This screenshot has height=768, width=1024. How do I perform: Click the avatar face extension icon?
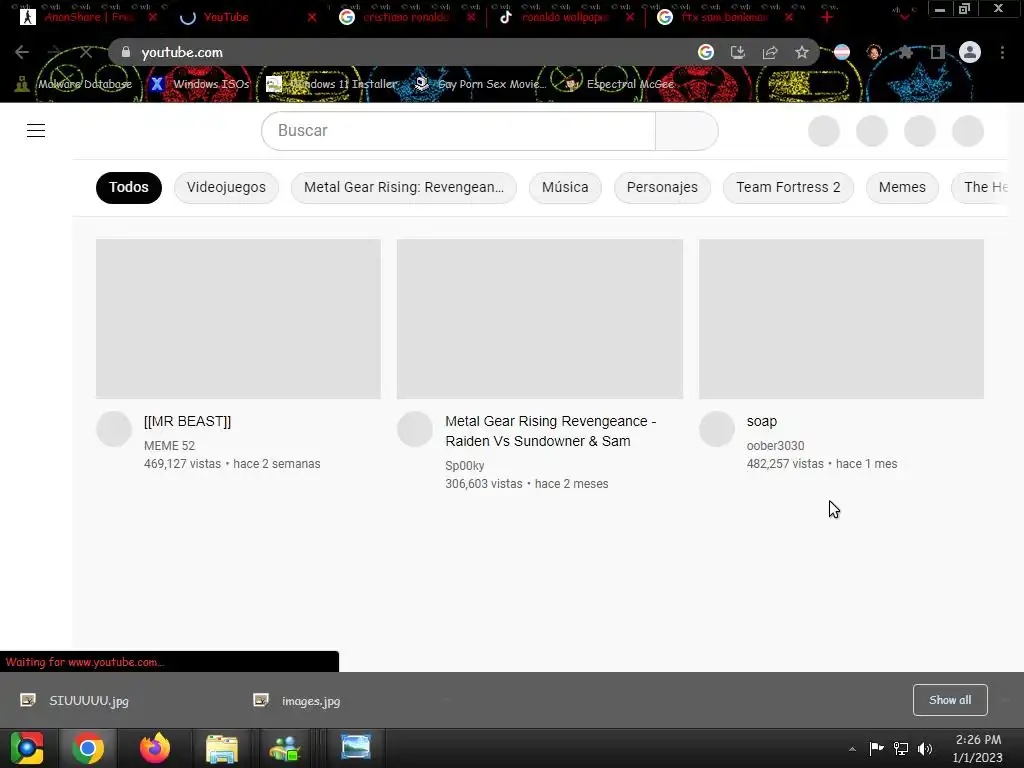(874, 52)
